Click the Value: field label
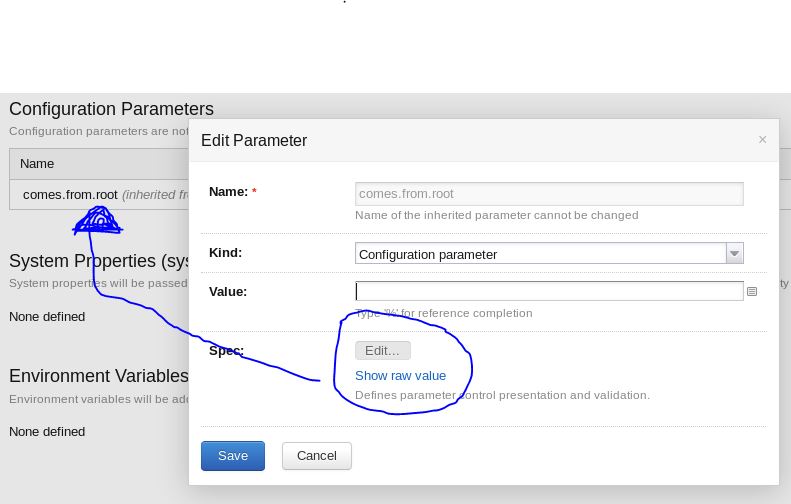 pos(228,292)
